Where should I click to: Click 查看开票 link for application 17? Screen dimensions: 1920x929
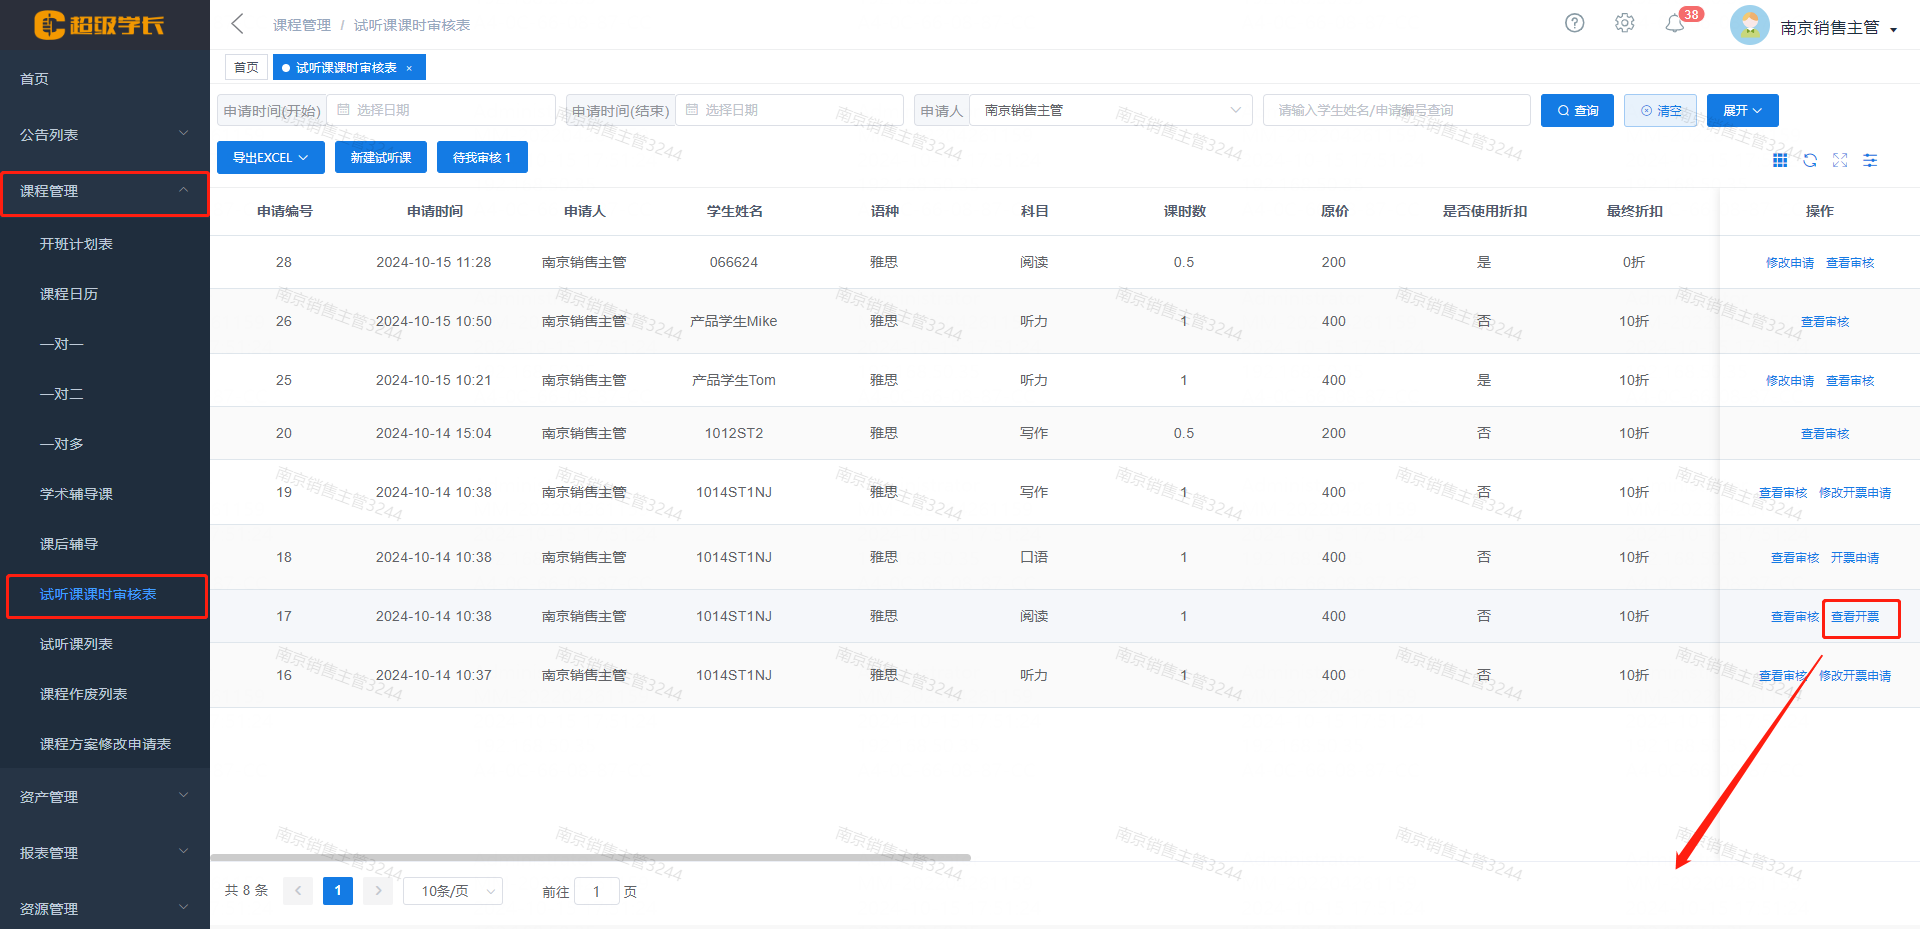click(1855, 617)
